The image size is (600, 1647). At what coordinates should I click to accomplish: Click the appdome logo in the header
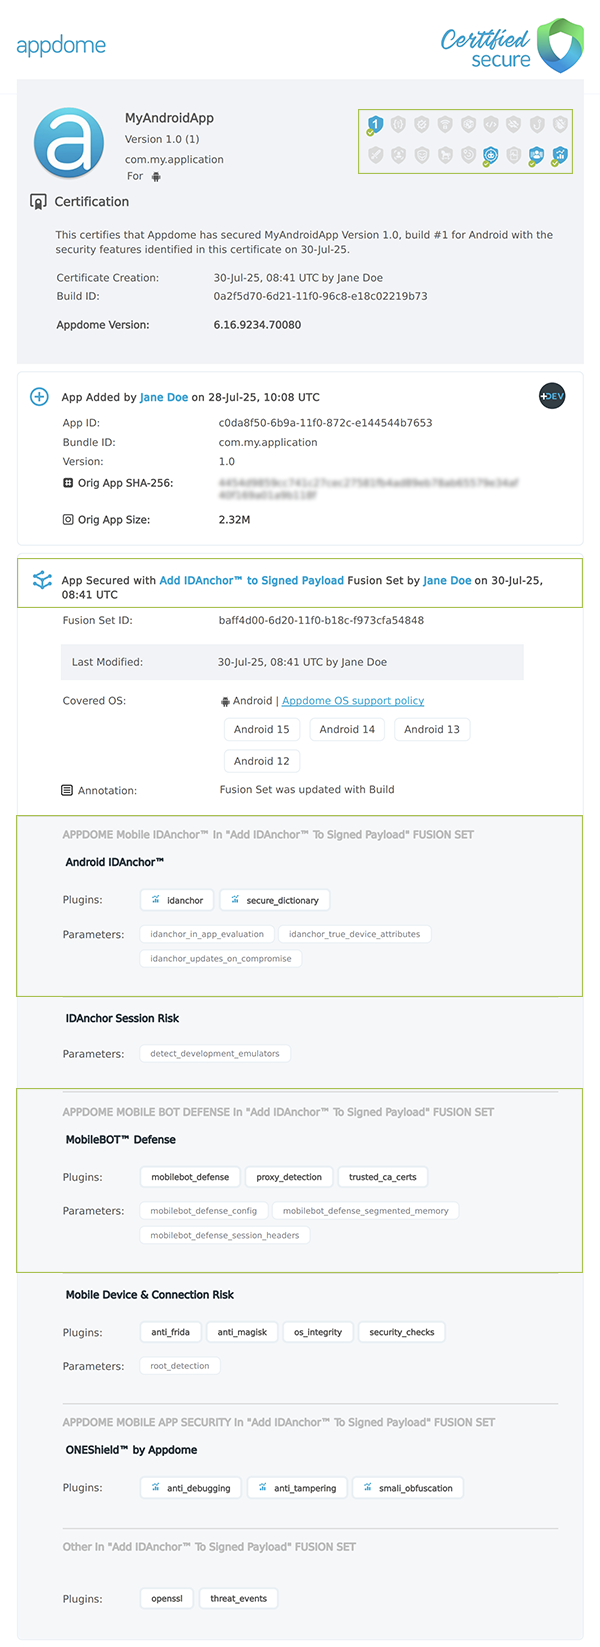(x=61, y=45)
